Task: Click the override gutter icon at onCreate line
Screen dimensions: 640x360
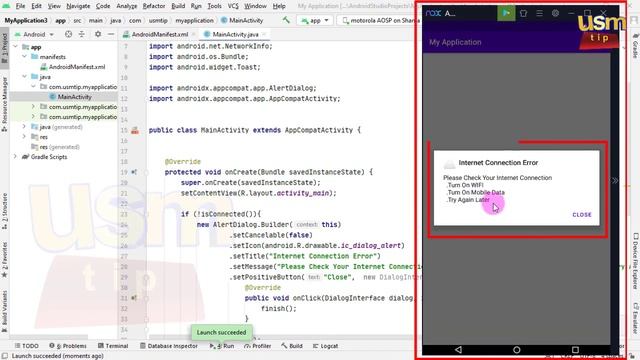Action: 134,172
